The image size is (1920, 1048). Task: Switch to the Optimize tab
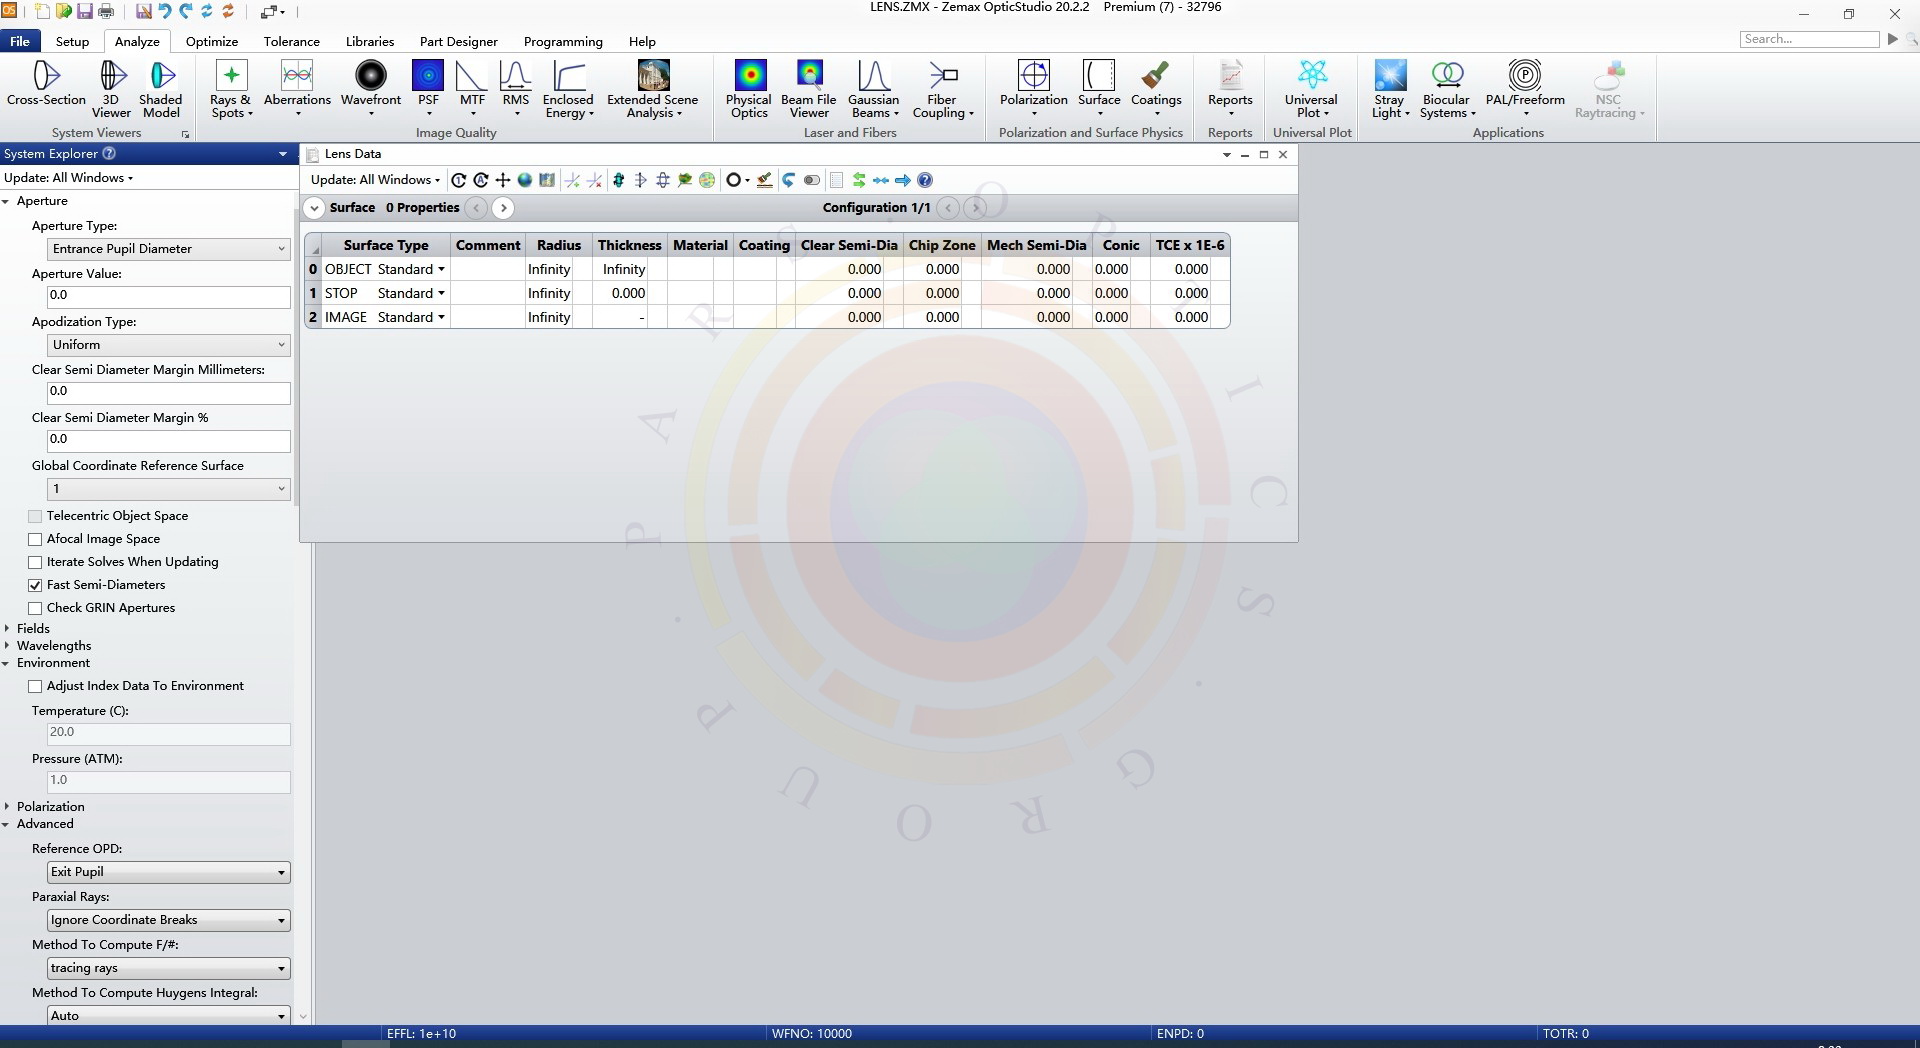(x=211, y=41)
